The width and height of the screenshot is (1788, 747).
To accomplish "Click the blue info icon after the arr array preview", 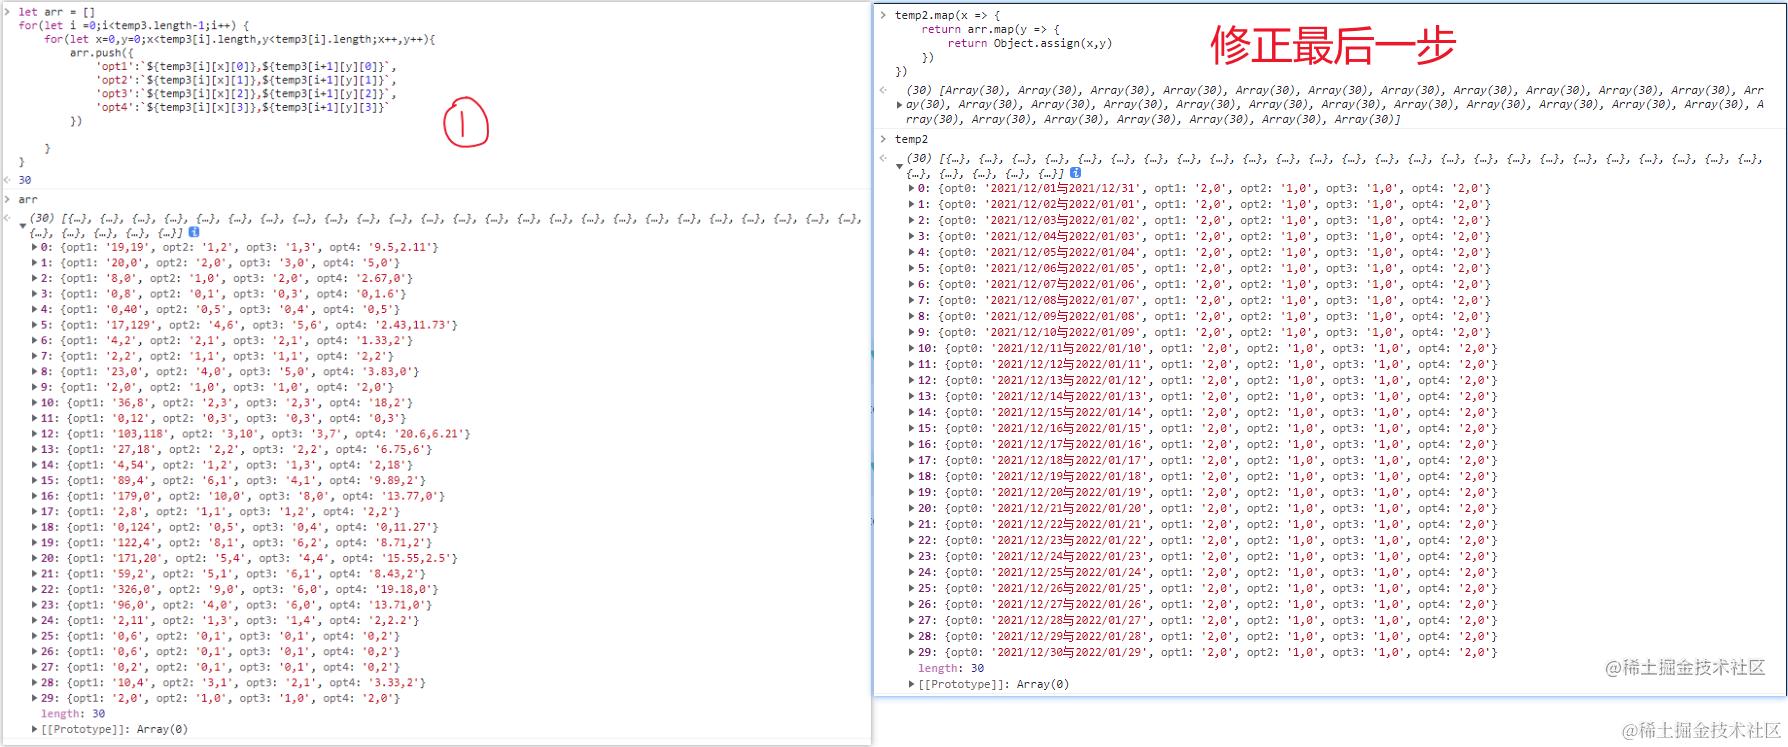I will click(x=194, y=232).
